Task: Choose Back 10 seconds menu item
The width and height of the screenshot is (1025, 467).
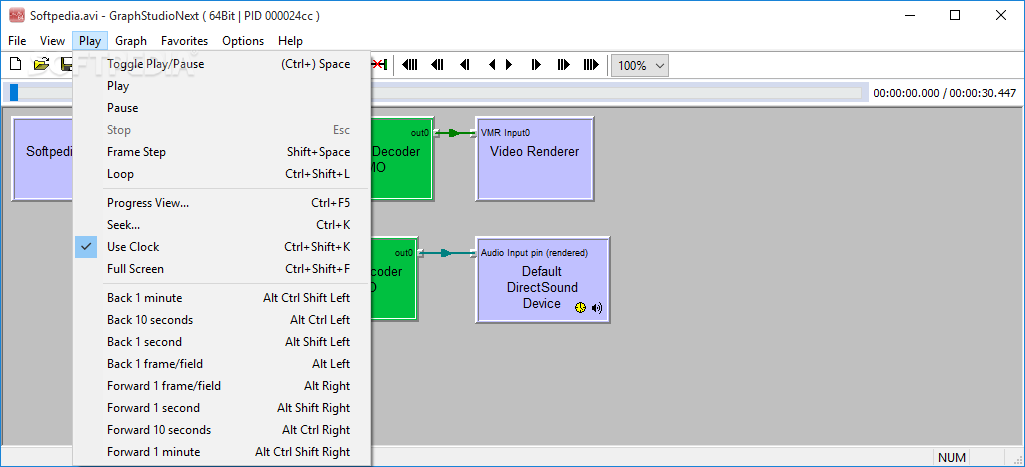Action: 222,320
